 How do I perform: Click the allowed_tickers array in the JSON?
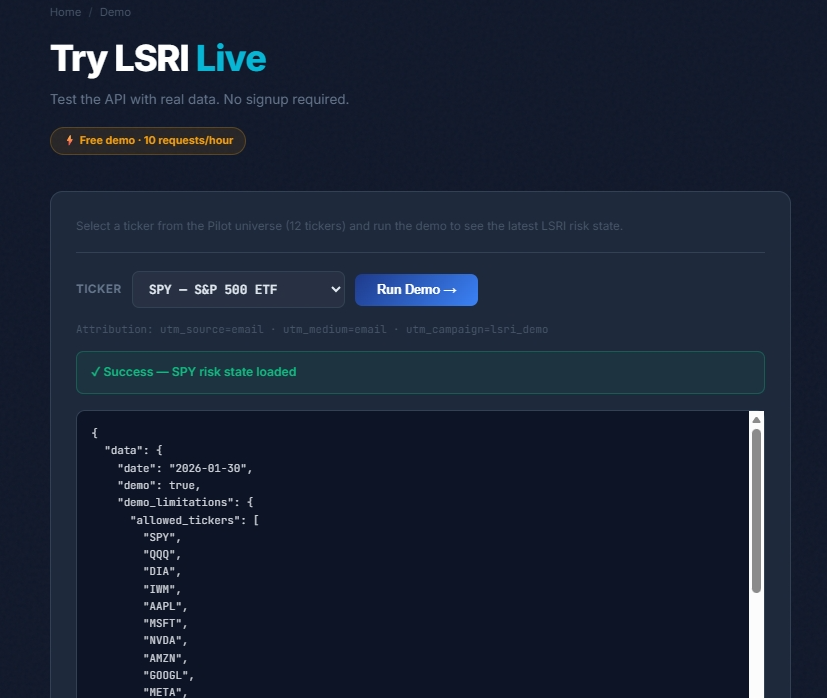click(x=192, y=520)
